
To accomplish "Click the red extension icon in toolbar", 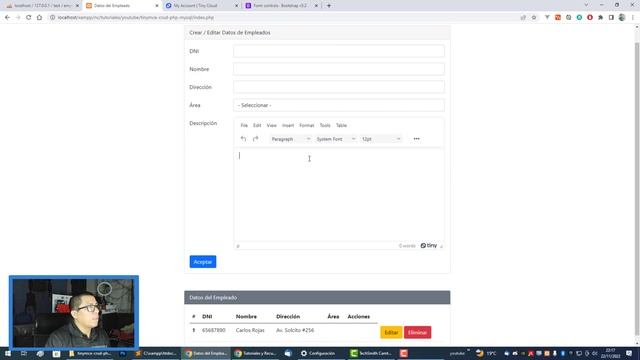I will coord(590,18).
